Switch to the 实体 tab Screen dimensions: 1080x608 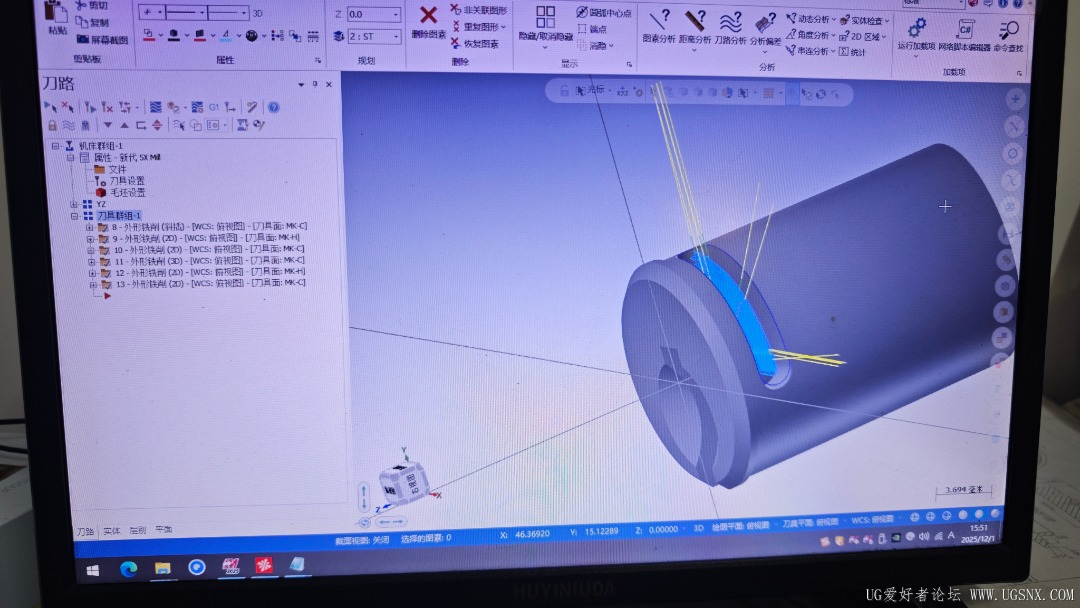[x=112, y=531]
